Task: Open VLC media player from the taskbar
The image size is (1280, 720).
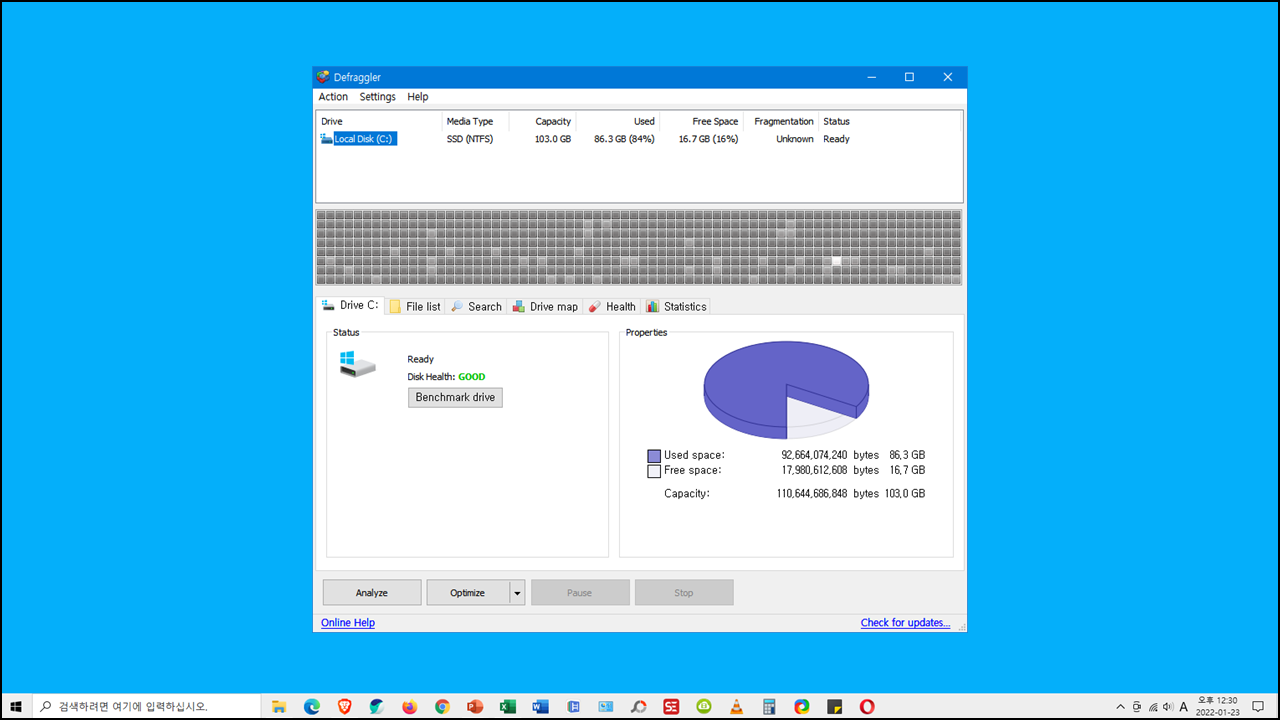Action: 737,706
